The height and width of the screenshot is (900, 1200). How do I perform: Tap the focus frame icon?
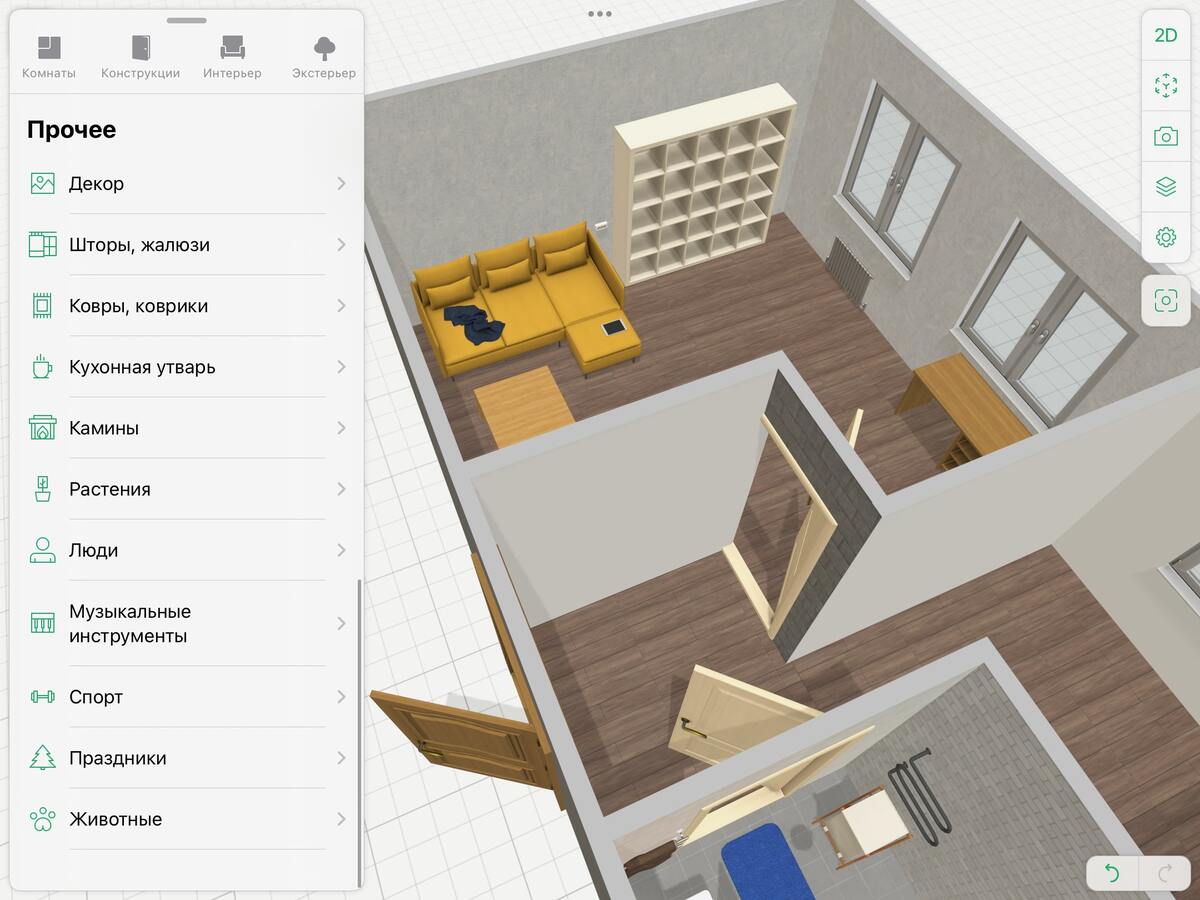click(x=1165, y=300)
